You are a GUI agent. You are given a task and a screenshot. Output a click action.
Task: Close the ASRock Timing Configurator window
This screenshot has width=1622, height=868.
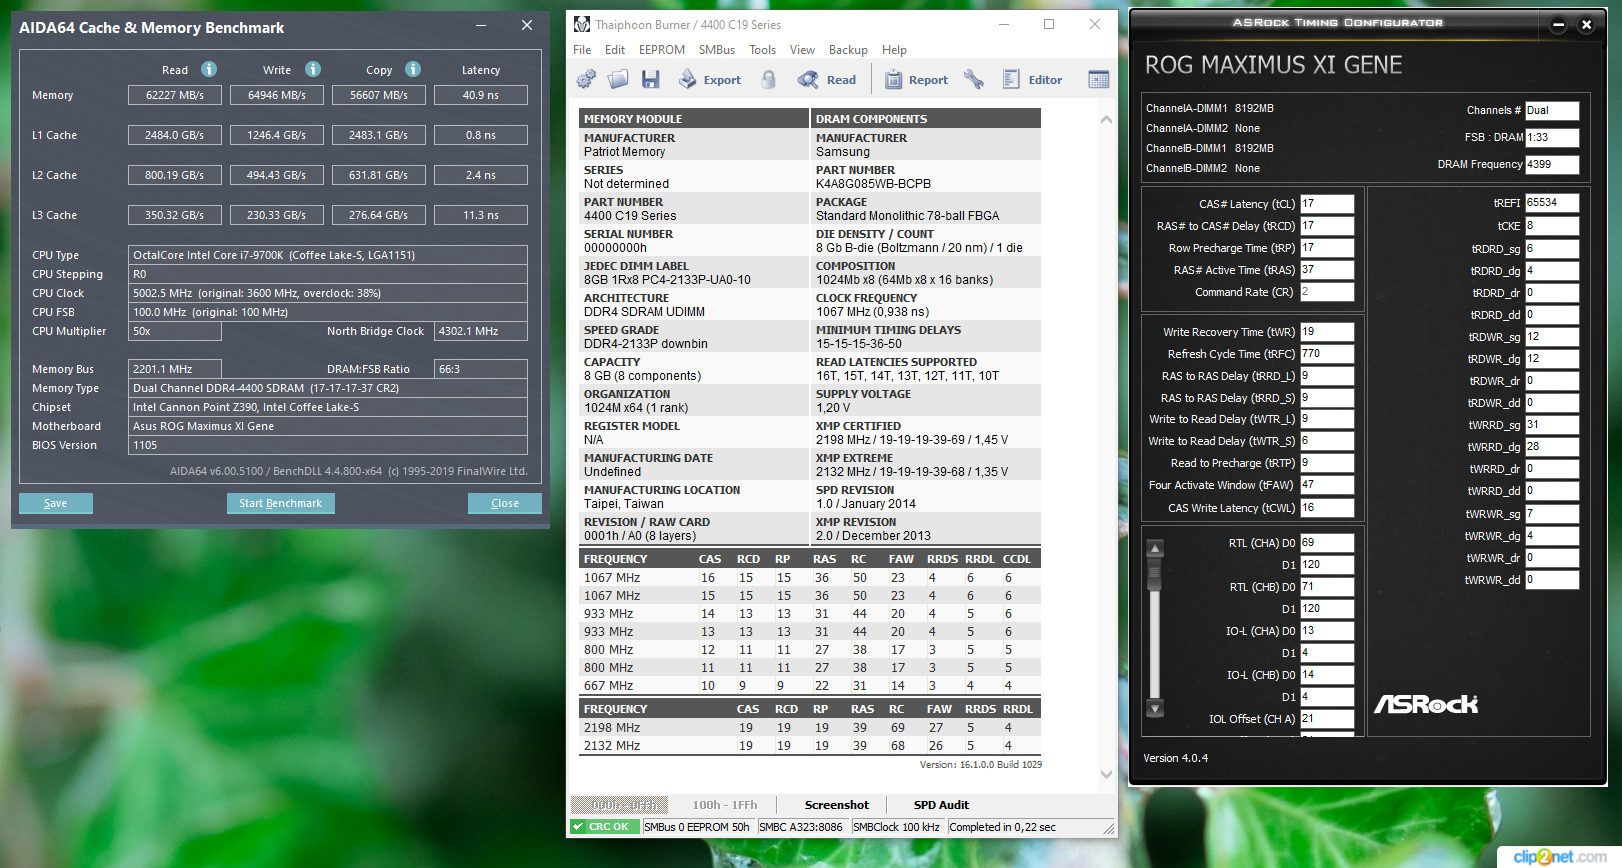(x=1586, y=25)
